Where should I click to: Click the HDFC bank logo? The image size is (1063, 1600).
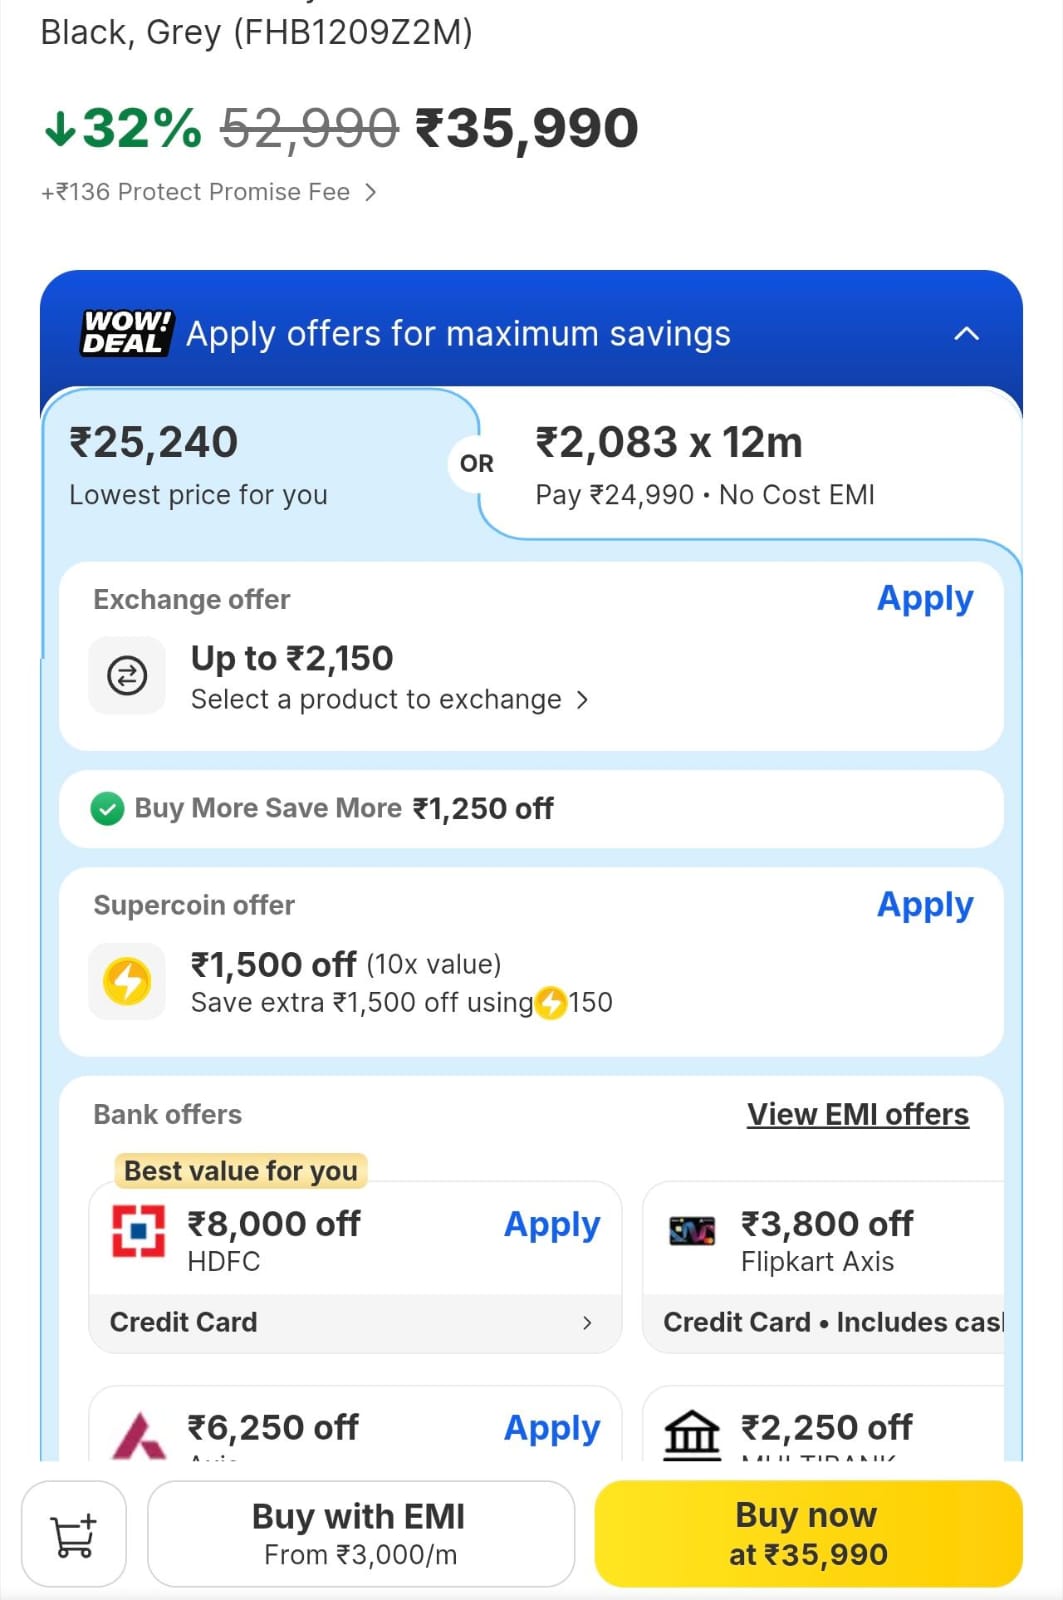point(138,1230)
